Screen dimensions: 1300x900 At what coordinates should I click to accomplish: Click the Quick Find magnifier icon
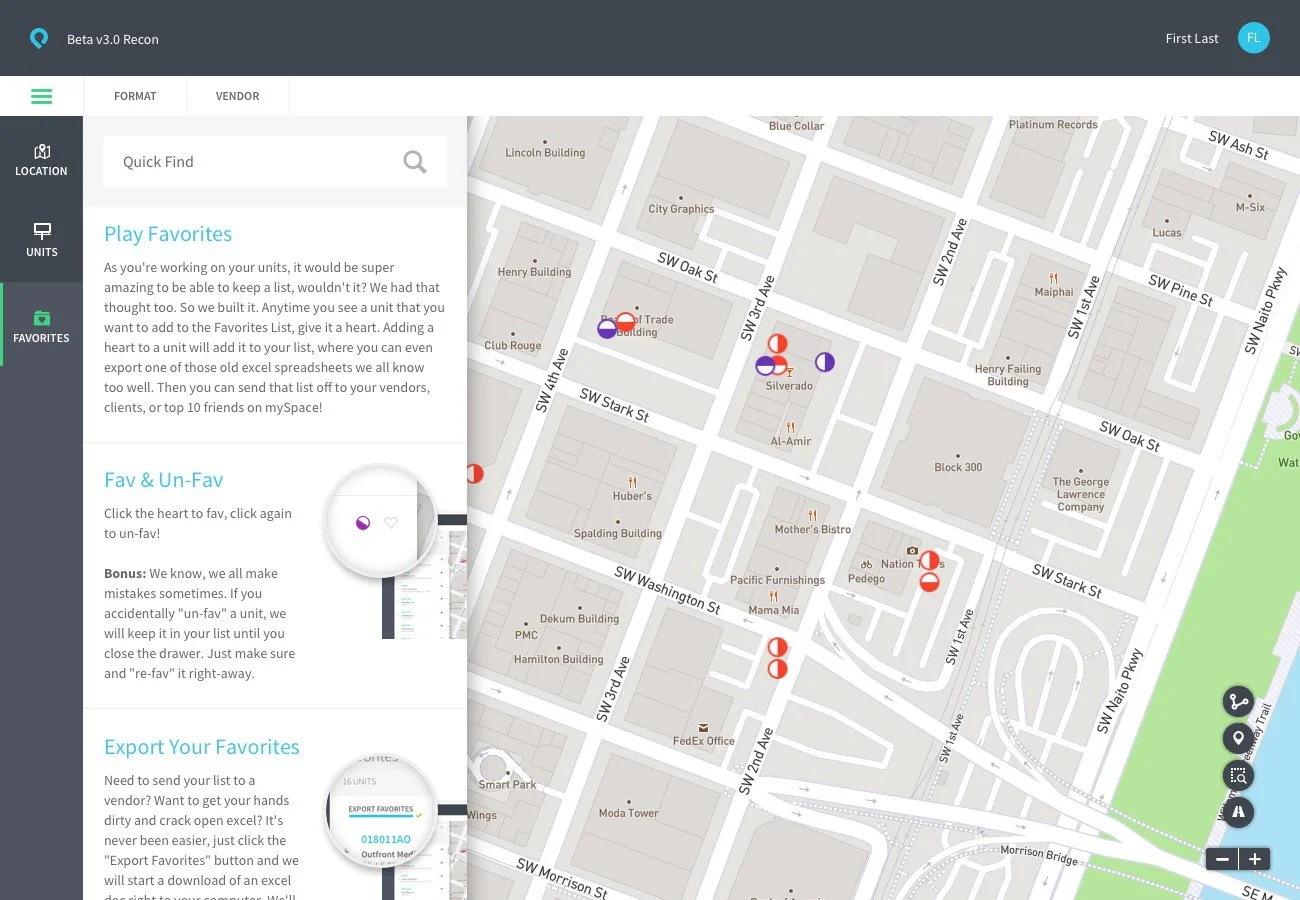coord(415,162)
